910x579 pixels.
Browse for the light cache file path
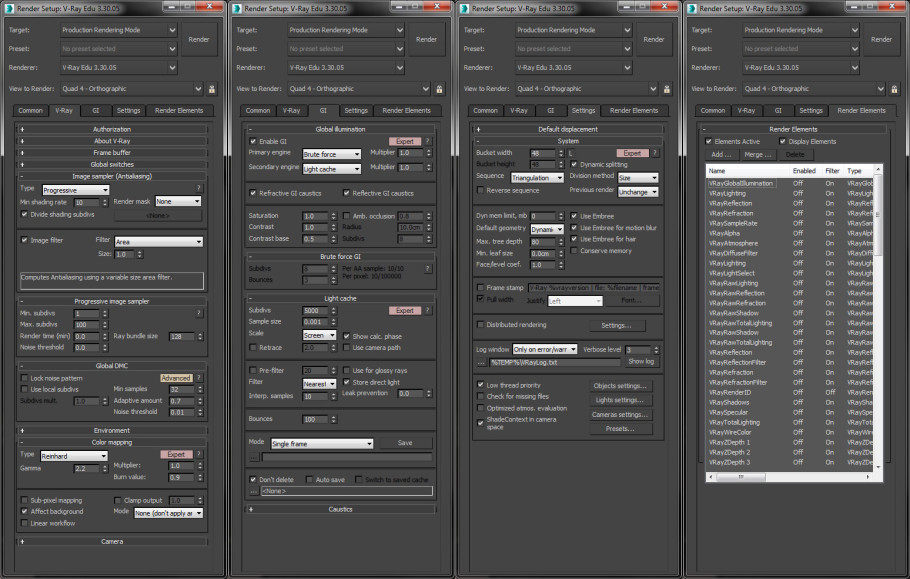[253, 457]
